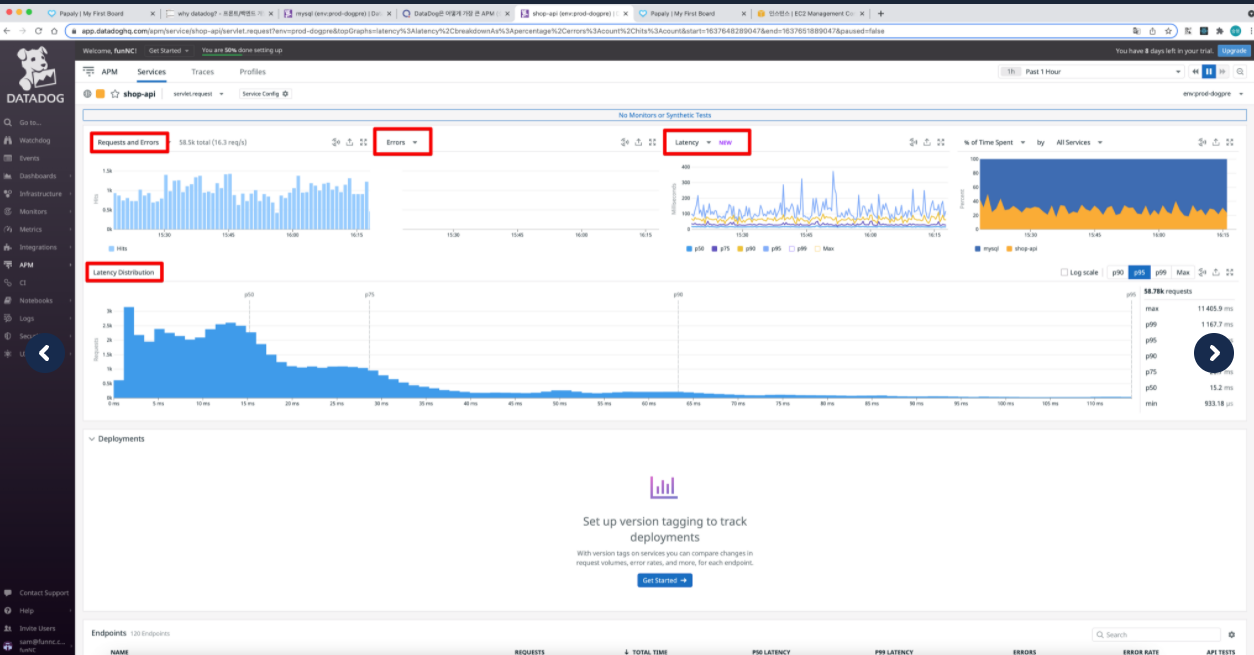The image size is (1254, 655).
Task: Select the p99 percentile toggle
Action: (x=1161, y=272)
